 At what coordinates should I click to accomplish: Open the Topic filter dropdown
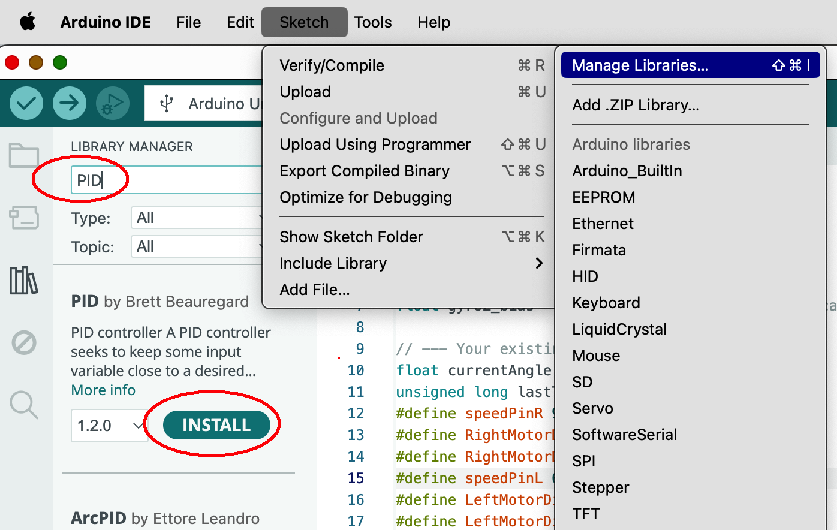pos(197,247)
